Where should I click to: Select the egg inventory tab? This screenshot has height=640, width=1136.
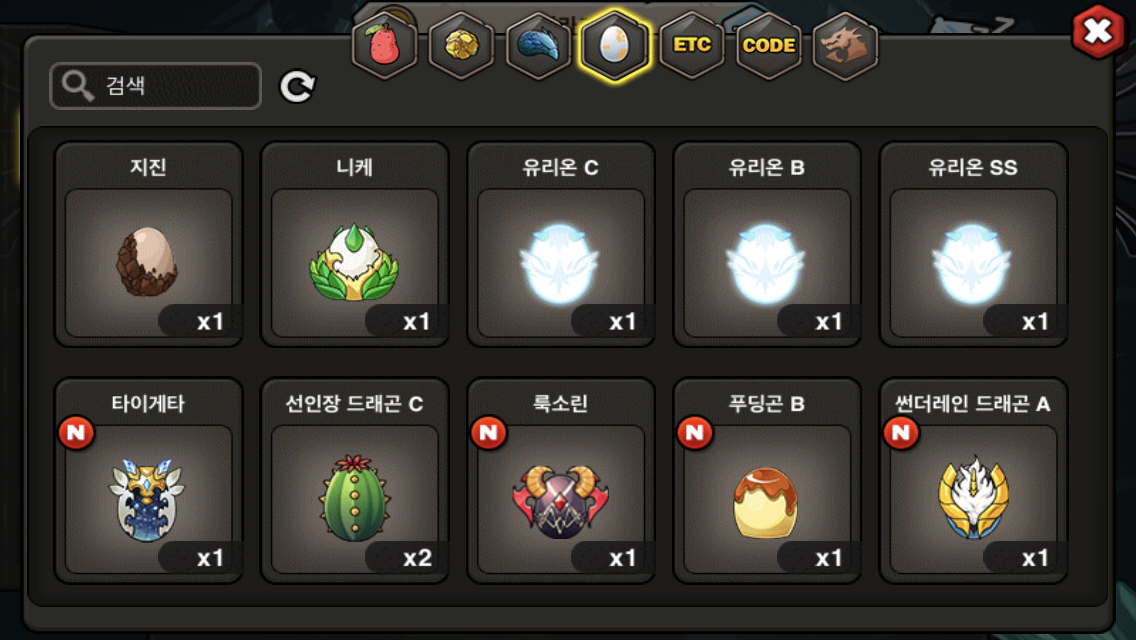(x=614, y=46)
